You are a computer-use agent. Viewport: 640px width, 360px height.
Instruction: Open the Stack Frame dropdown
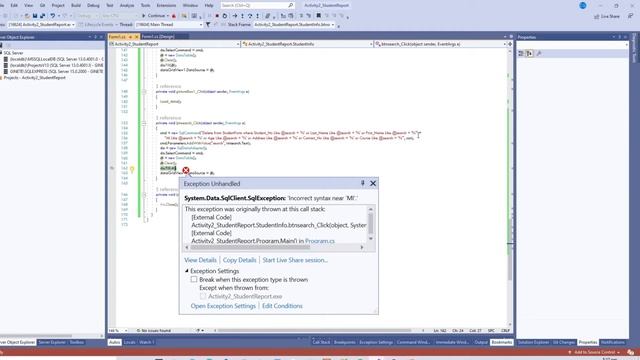pyautogui.click(x=294, y=25)
